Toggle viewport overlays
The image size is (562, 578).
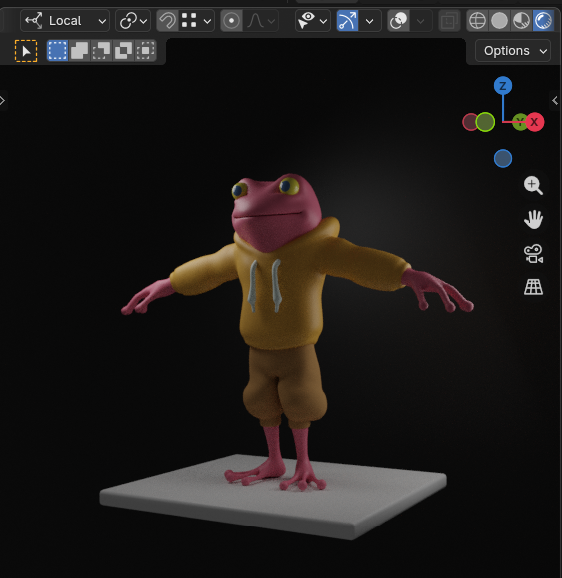coord(398,21)
